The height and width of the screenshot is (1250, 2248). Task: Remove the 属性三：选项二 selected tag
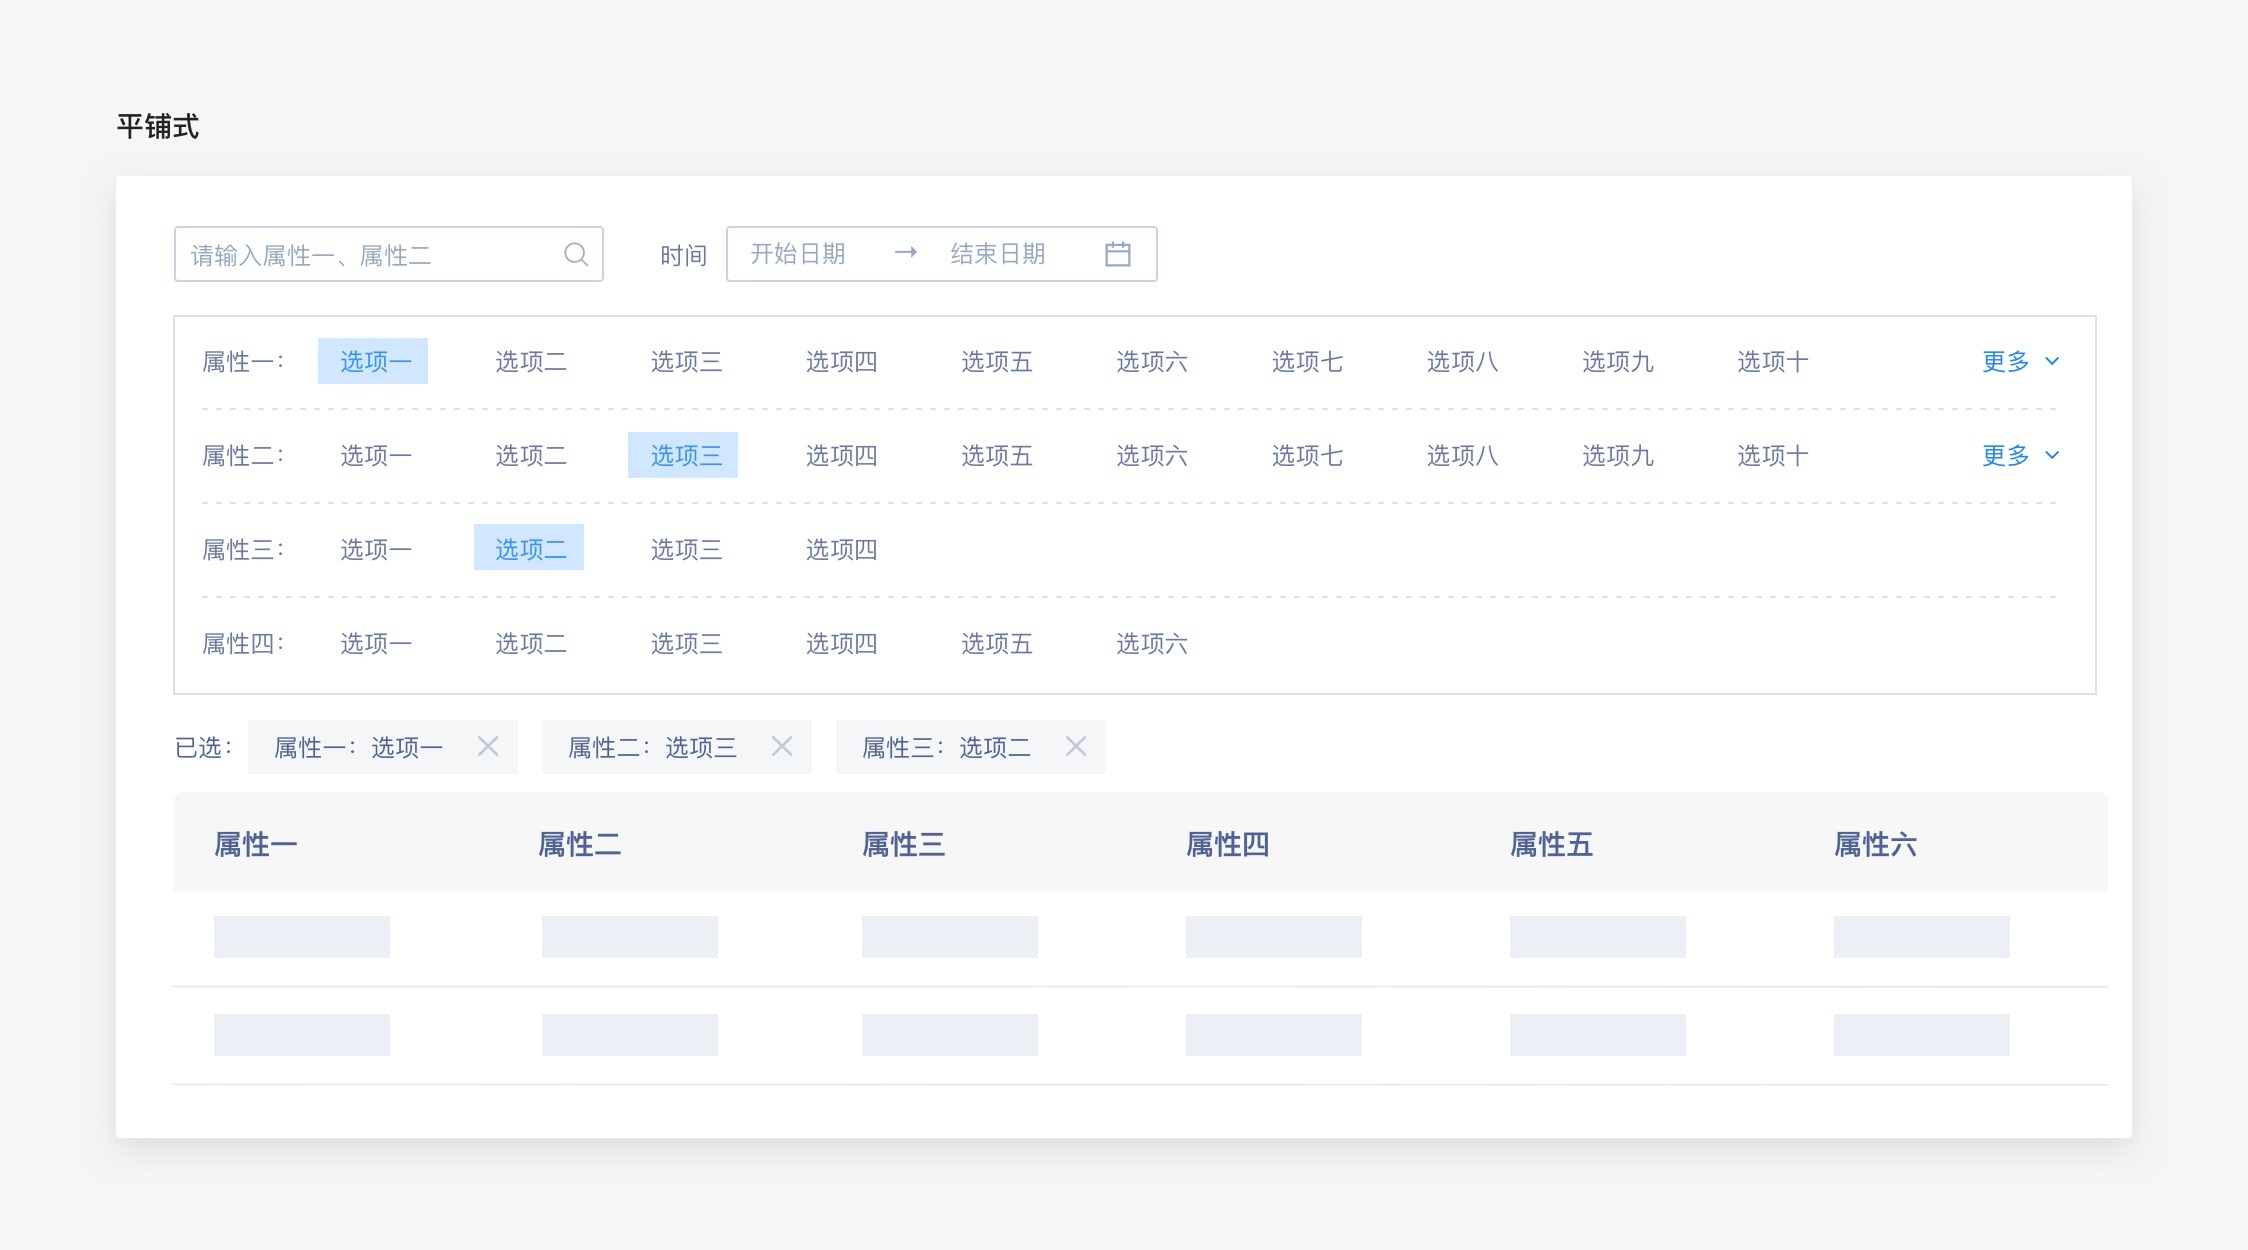coord(1076,746)
